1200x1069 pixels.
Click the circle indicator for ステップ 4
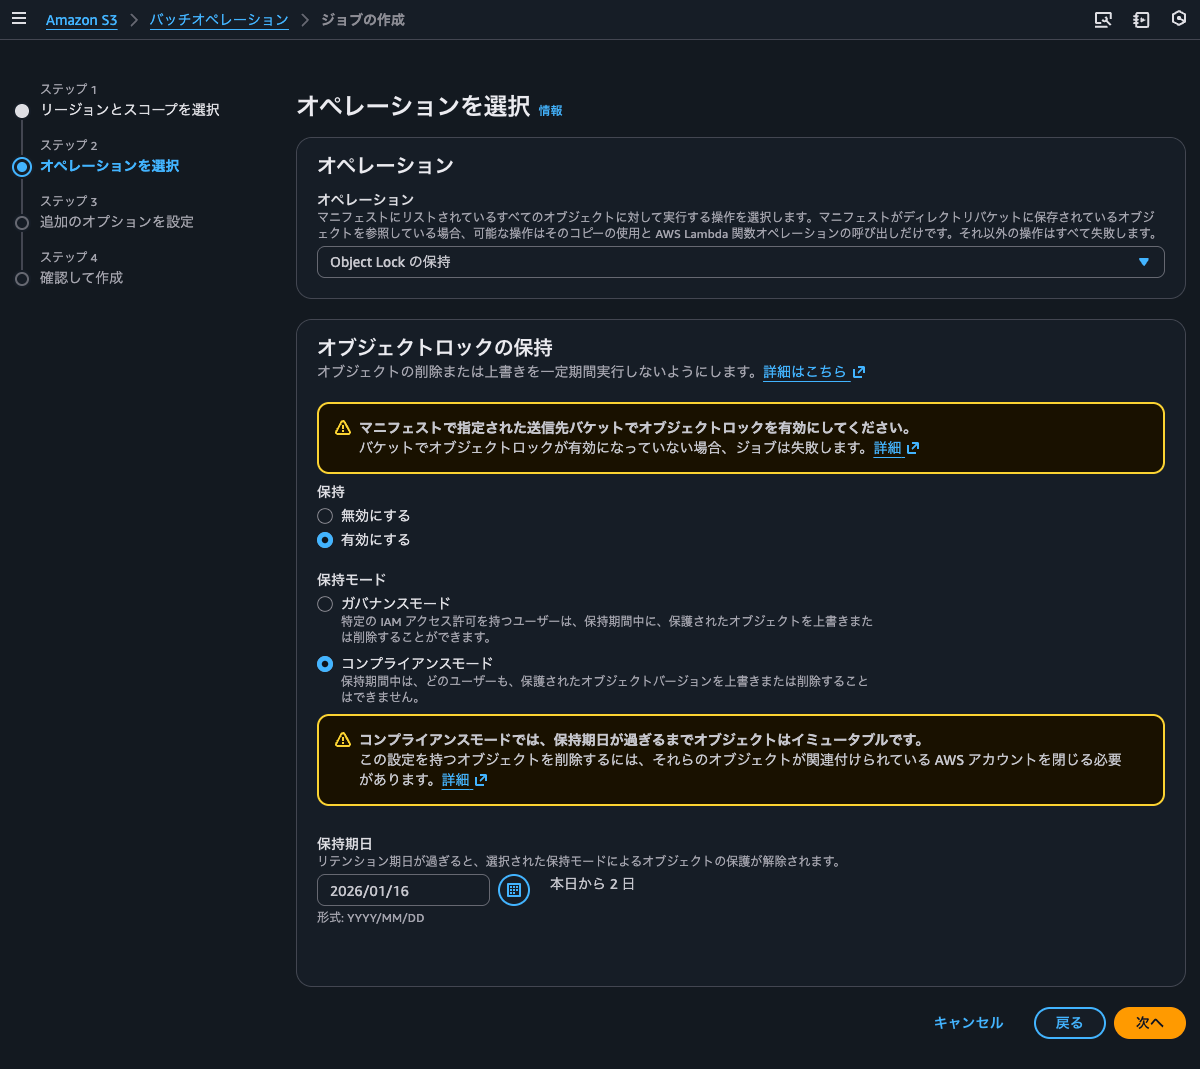coord(22,279)
